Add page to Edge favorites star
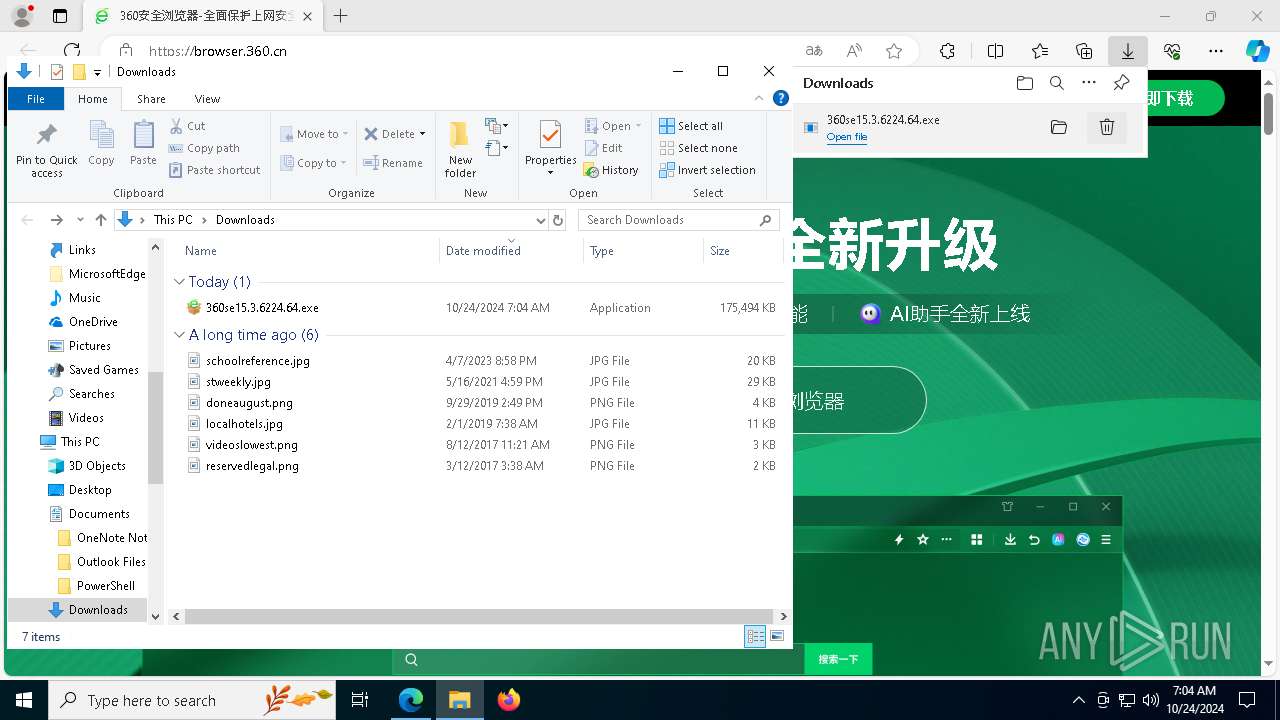The image size is (1280, 720). point(894,51)
